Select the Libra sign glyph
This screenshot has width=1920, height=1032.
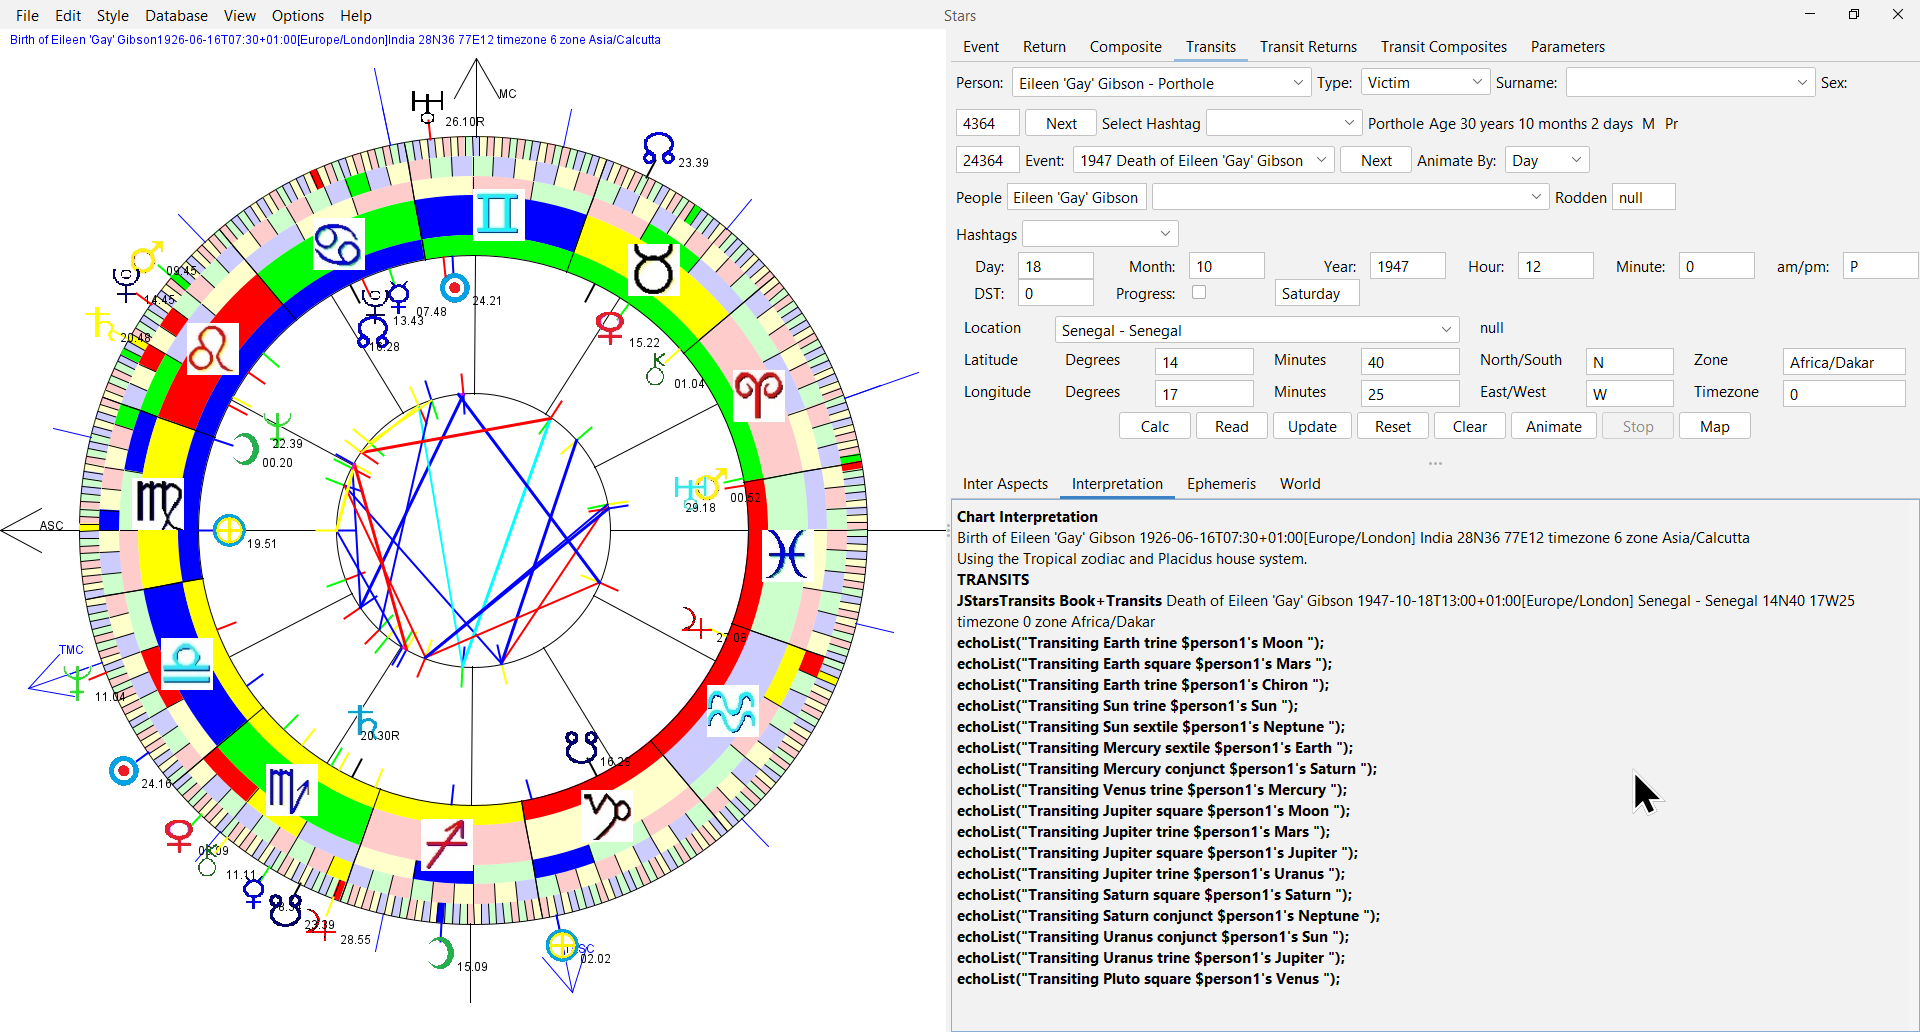point(187,663)
